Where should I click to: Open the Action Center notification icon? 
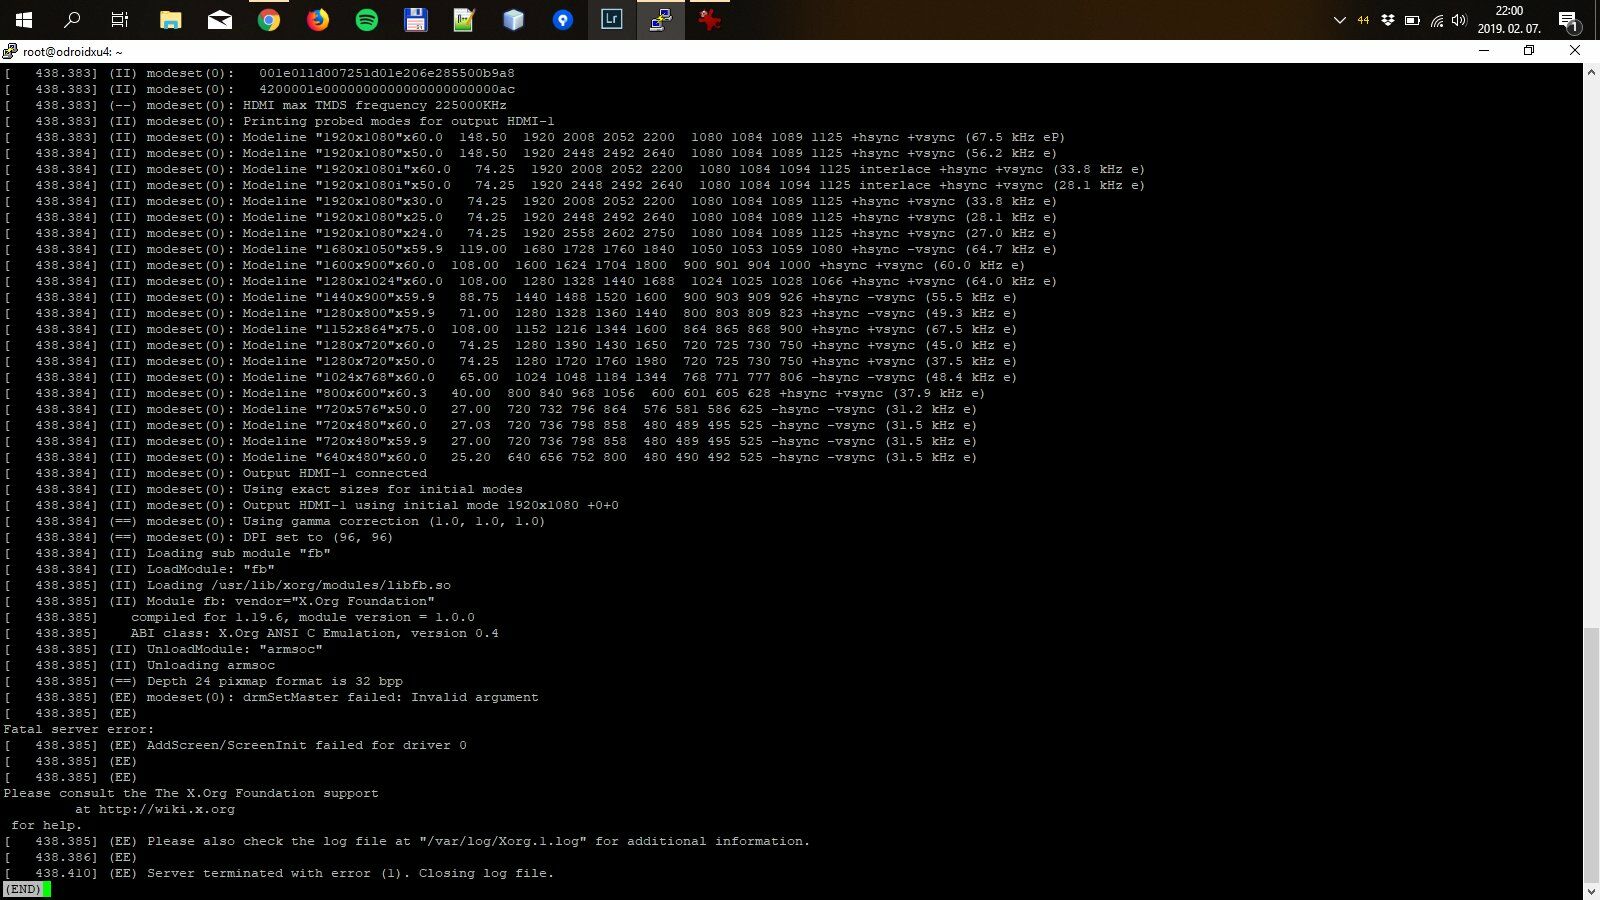[x=1568, y=20]
